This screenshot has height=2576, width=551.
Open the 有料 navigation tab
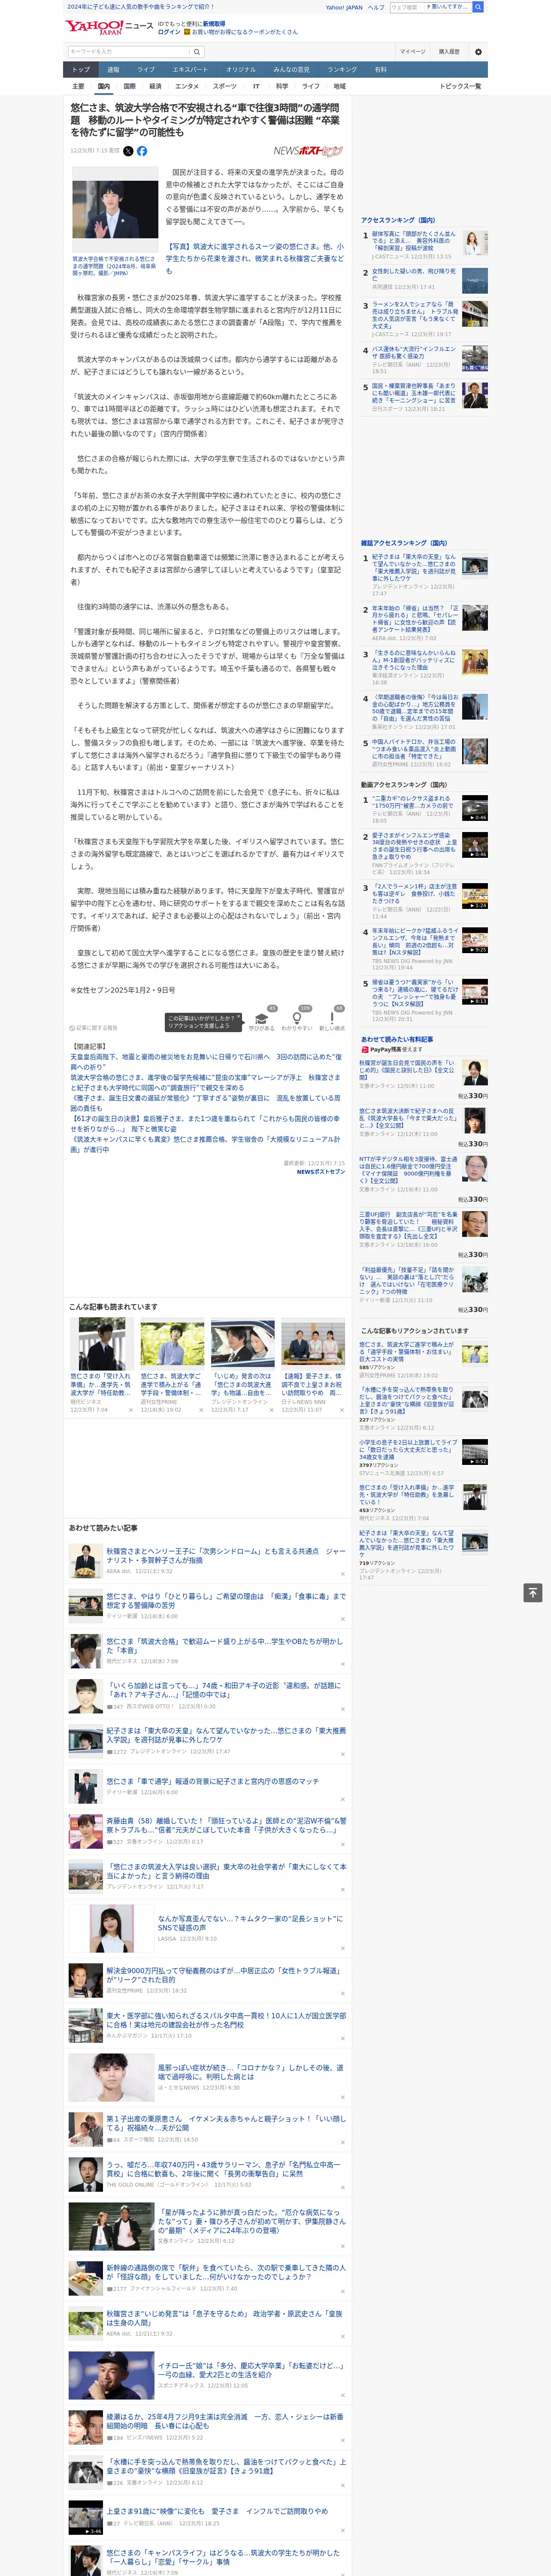pos(380,70)
